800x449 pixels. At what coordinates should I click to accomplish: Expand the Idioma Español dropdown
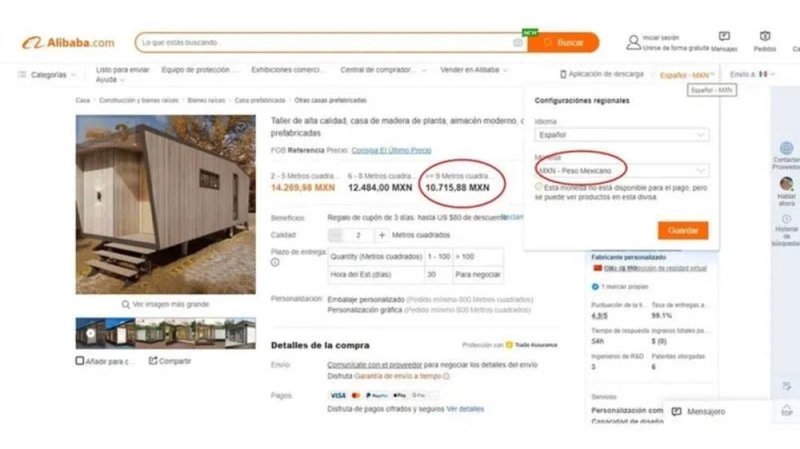[x=621, y=135]
